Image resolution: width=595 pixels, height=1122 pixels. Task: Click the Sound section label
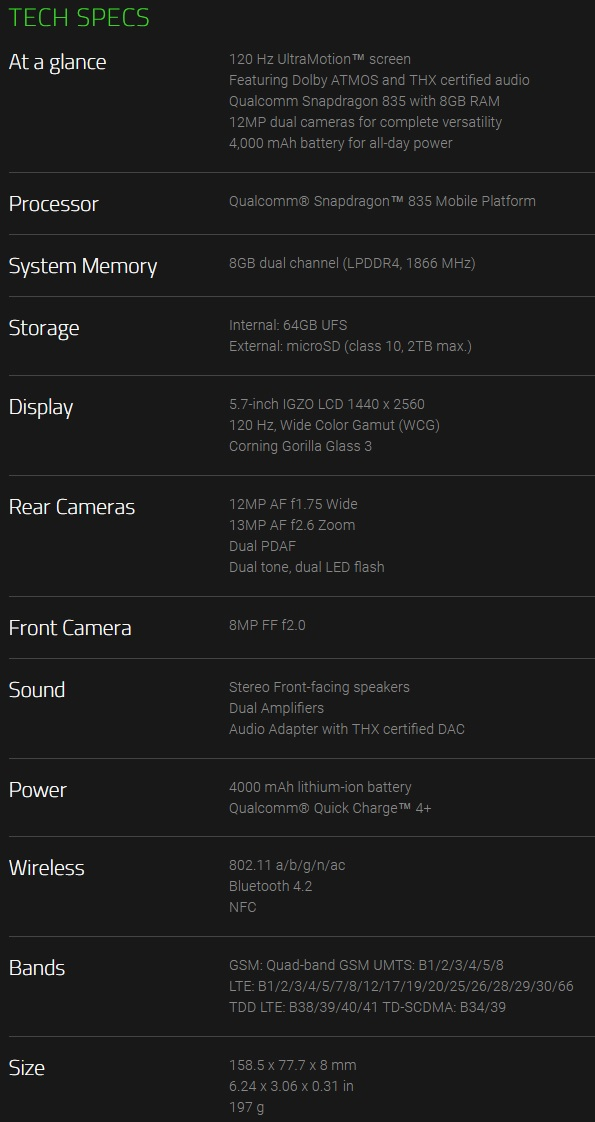(x=36, y=690)
